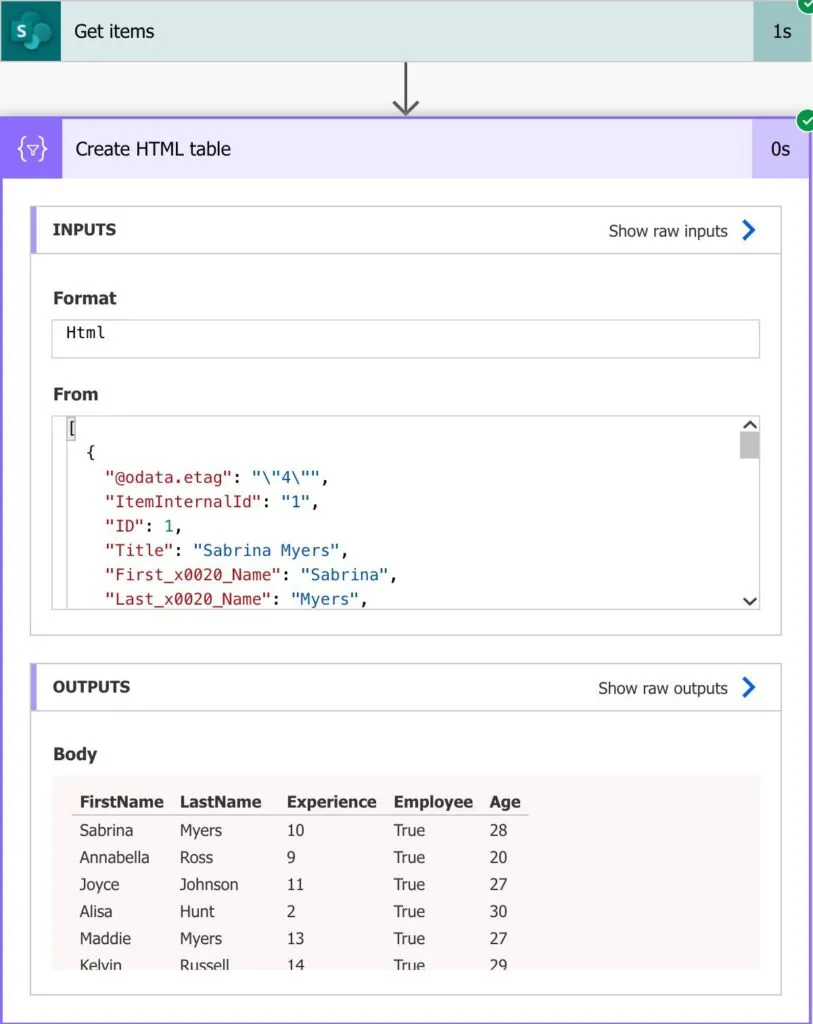Screen dimensions: 813x1024
Task: Collapse the Create HTML table action title
Action: pos(153,149)
